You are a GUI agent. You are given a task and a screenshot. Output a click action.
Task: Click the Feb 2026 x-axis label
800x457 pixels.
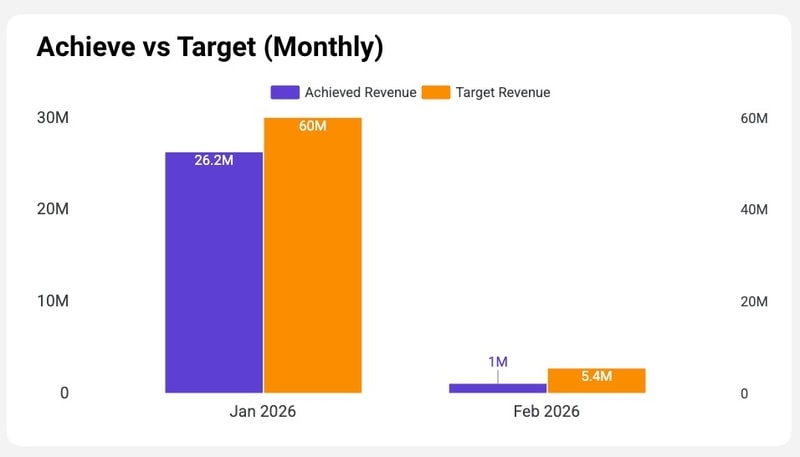547,411
